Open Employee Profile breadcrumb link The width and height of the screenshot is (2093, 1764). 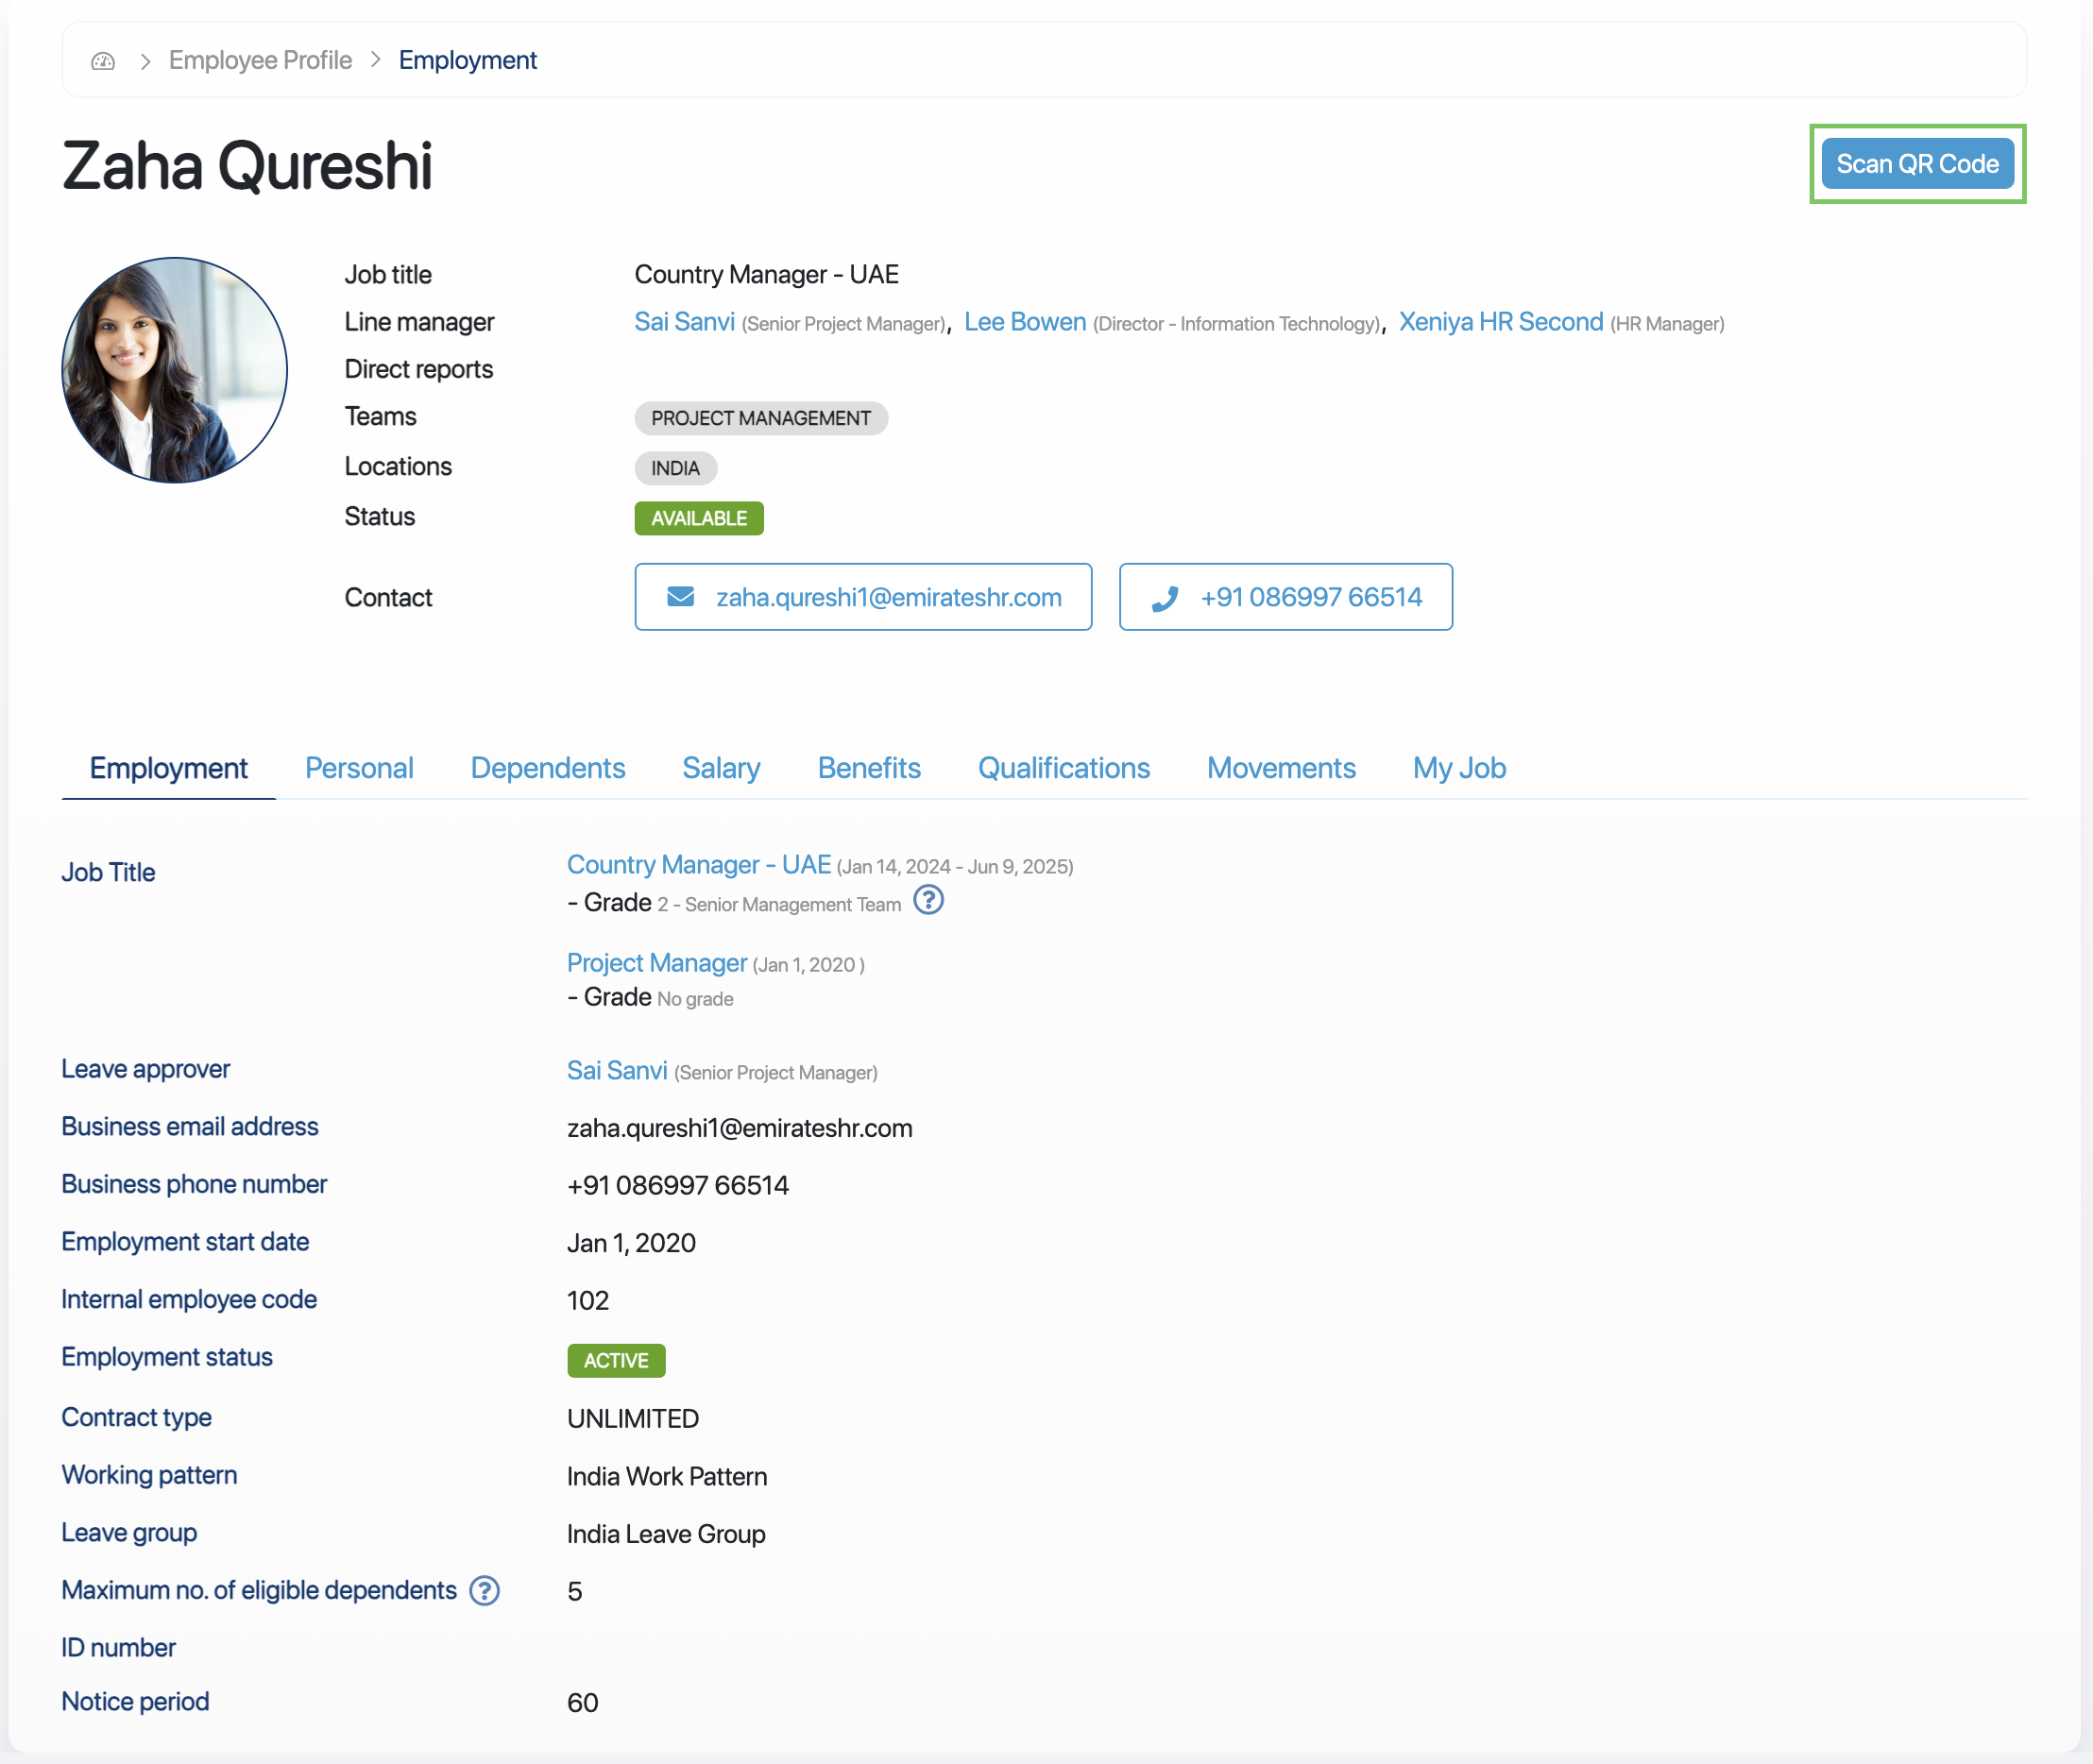click(x=260, y=60)
